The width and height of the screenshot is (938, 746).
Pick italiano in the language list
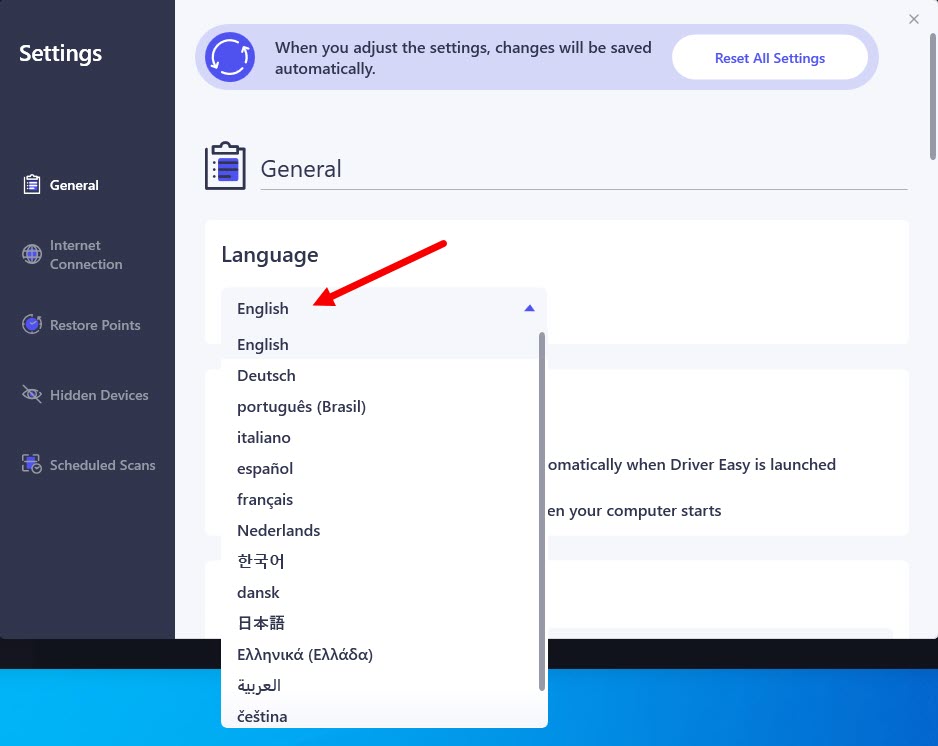click(x=264, y=438)
